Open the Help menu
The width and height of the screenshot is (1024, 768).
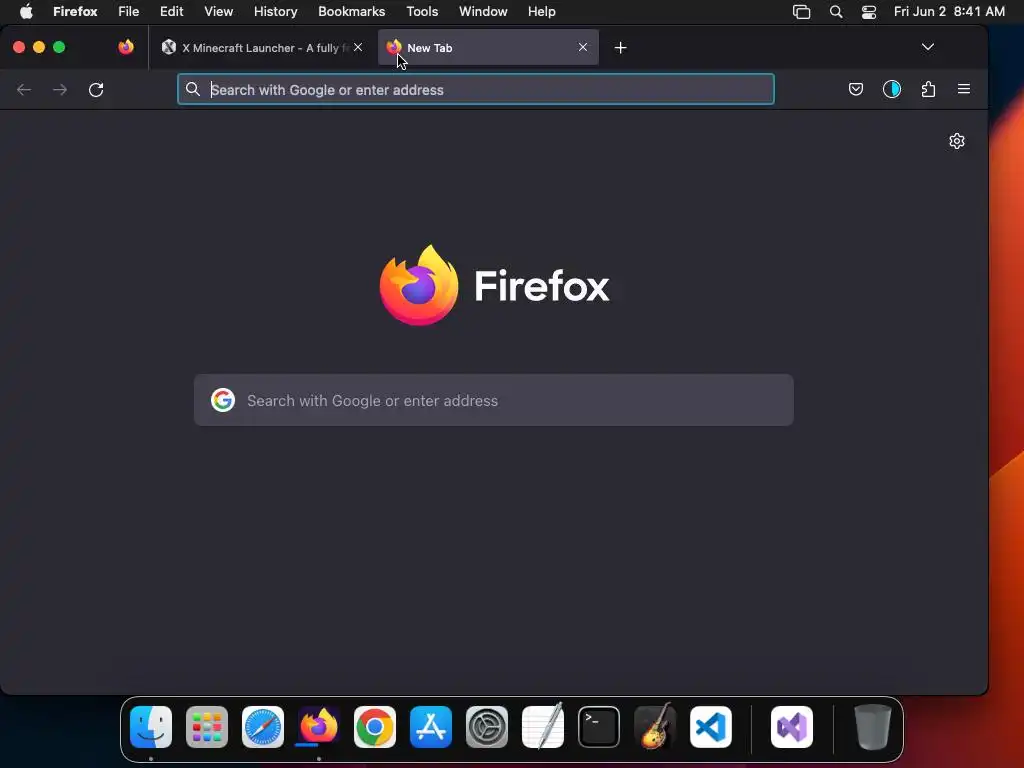click(x=541, y=11)
